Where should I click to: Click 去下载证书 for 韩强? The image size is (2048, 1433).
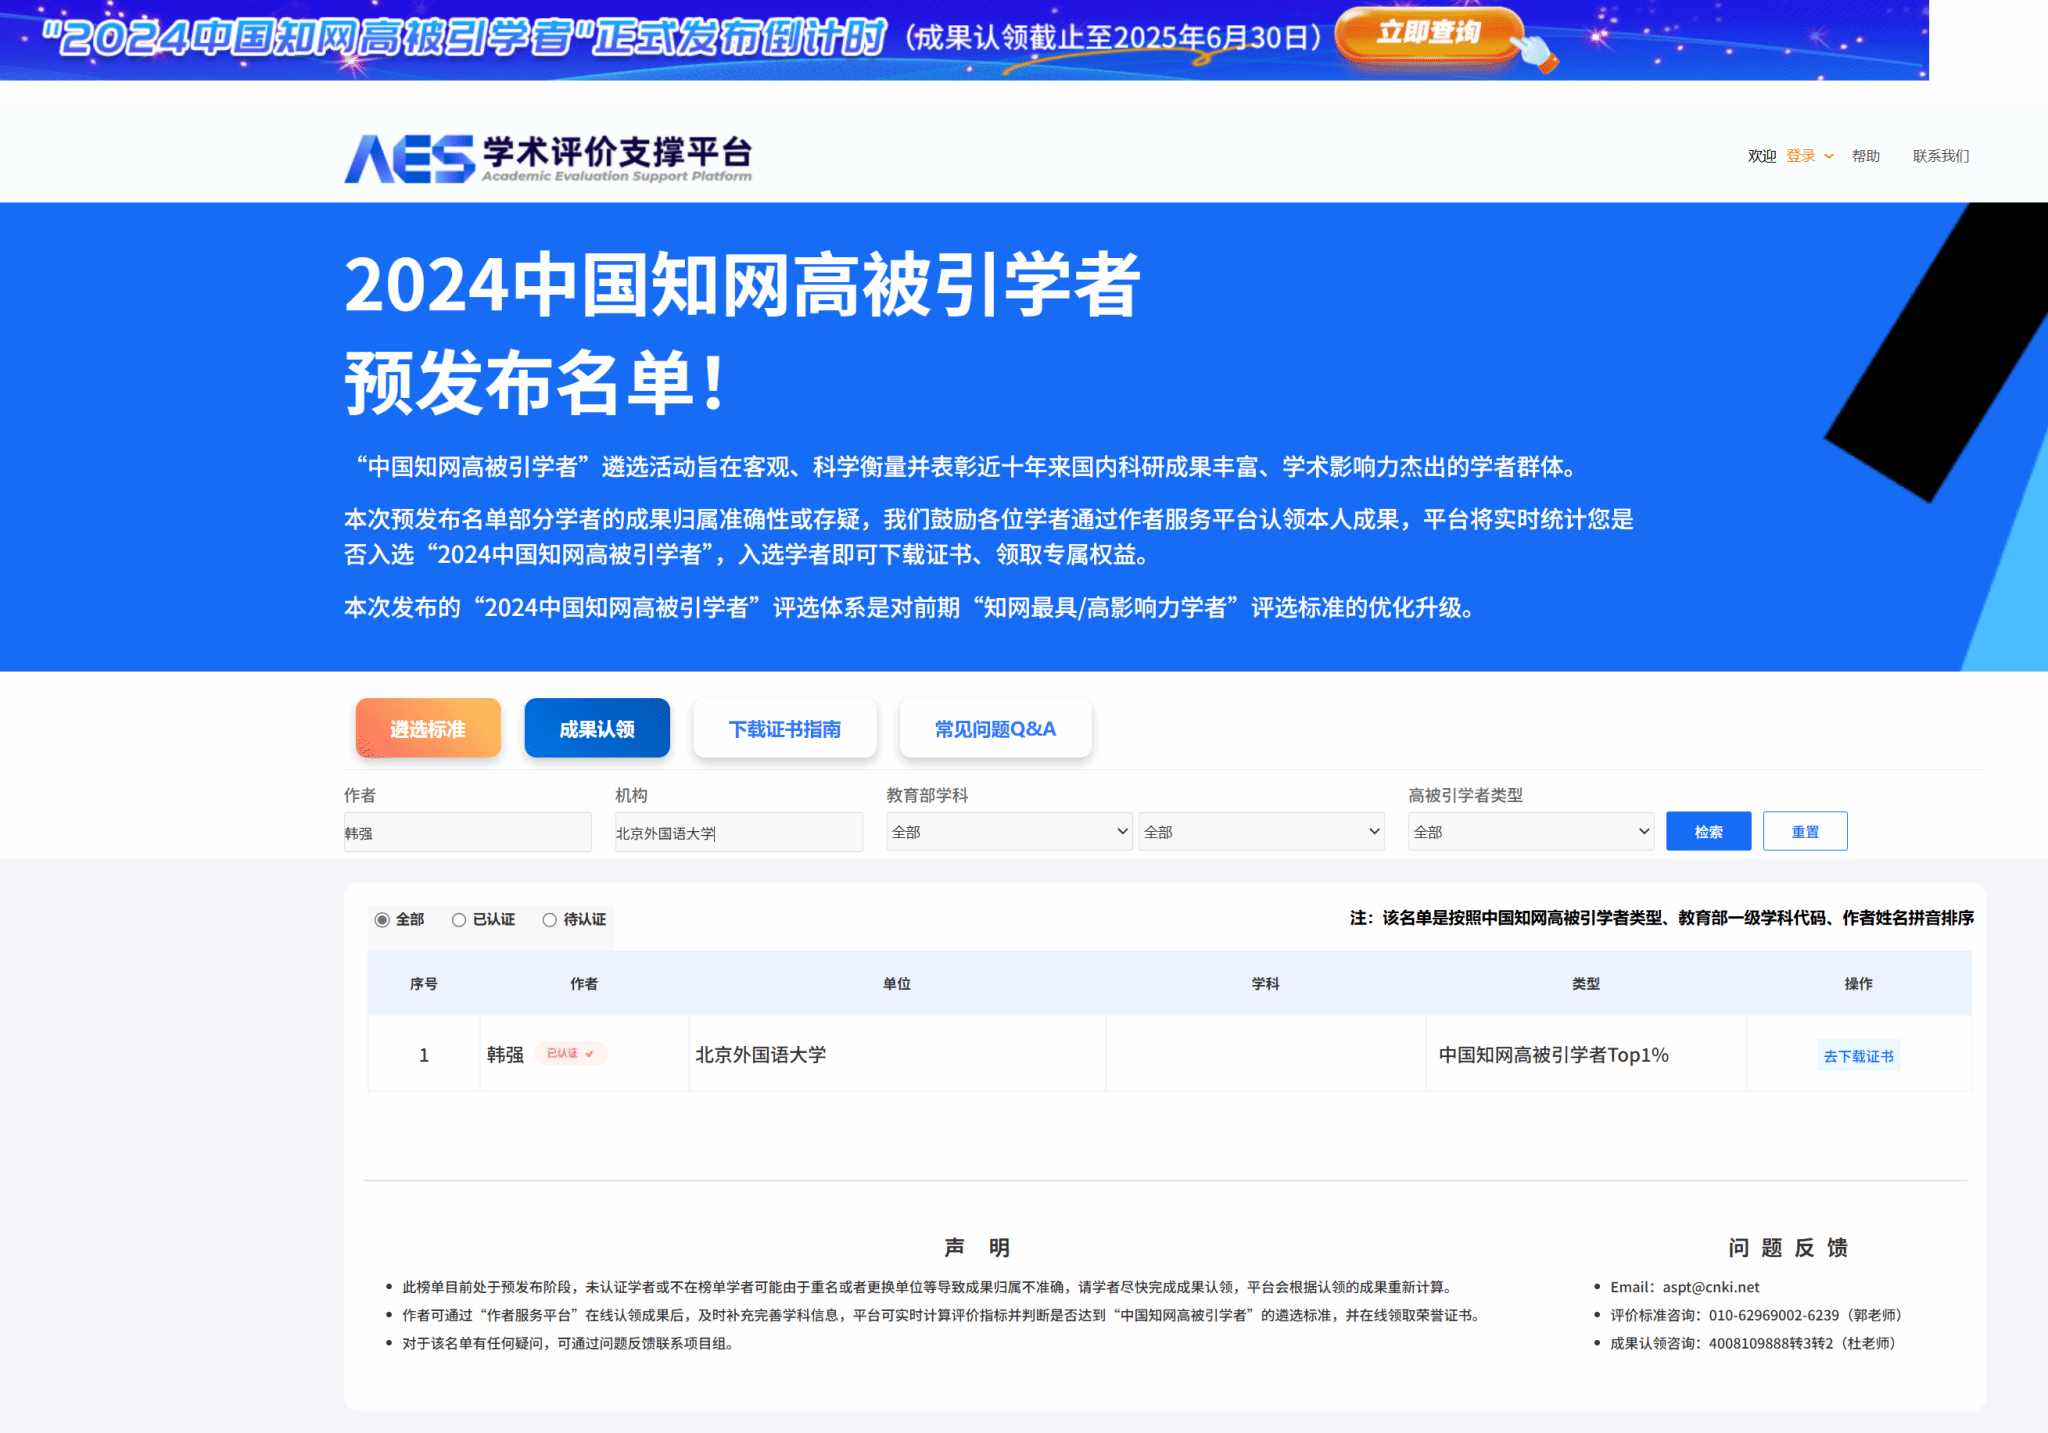[1858, 1056]
